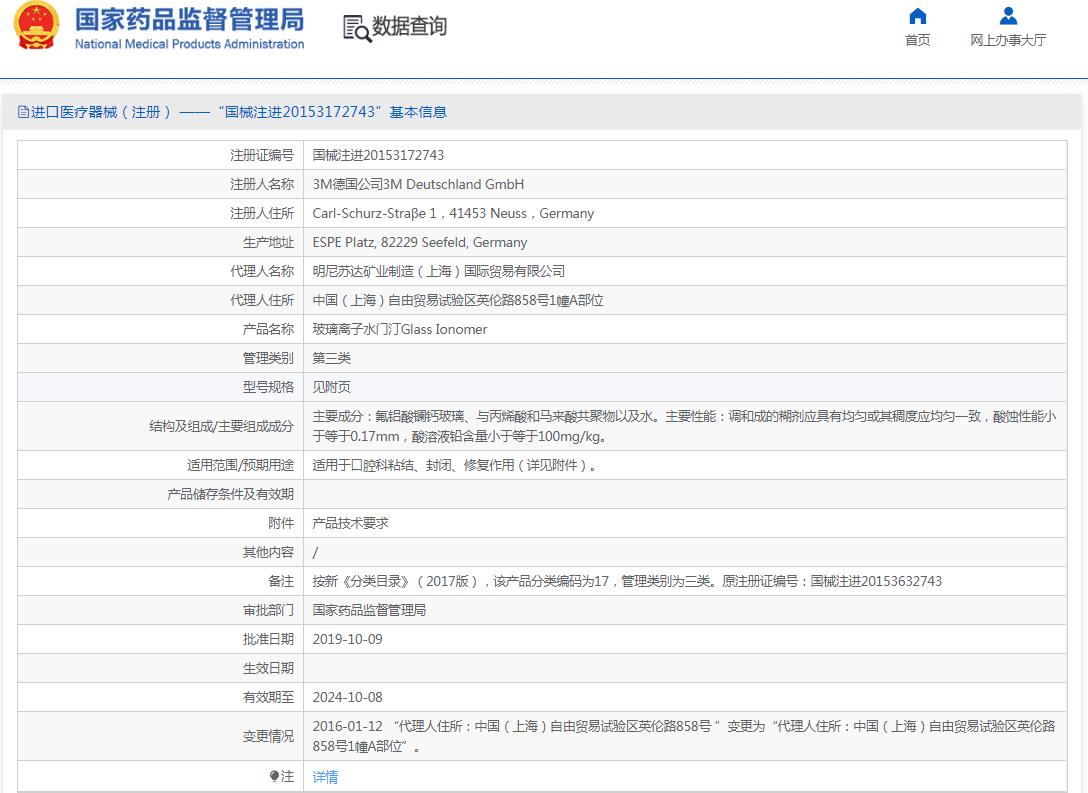Select the 2016-01-12 change record text
The width and height of the screenshot is (1088, 793).
[684, 736]
